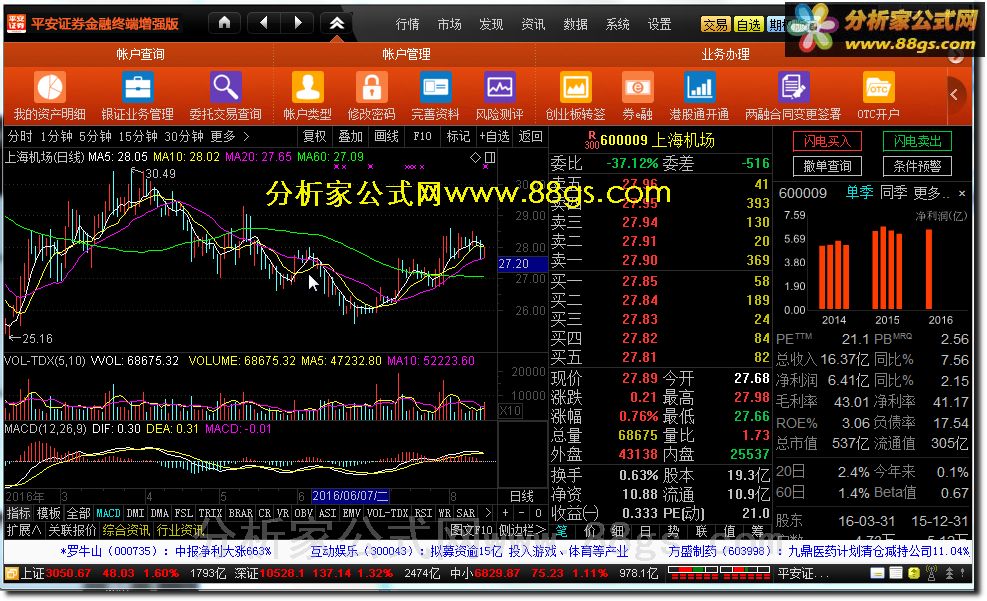Select the MACD indicator
The height and width of the screenshot is (601, 987).
(108, 513)
